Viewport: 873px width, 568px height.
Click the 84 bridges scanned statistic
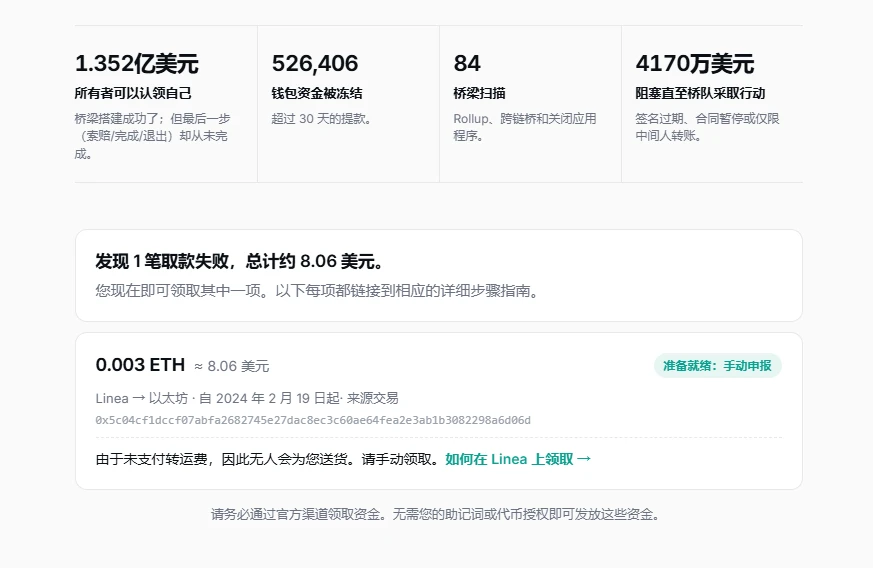coord(467,63)
